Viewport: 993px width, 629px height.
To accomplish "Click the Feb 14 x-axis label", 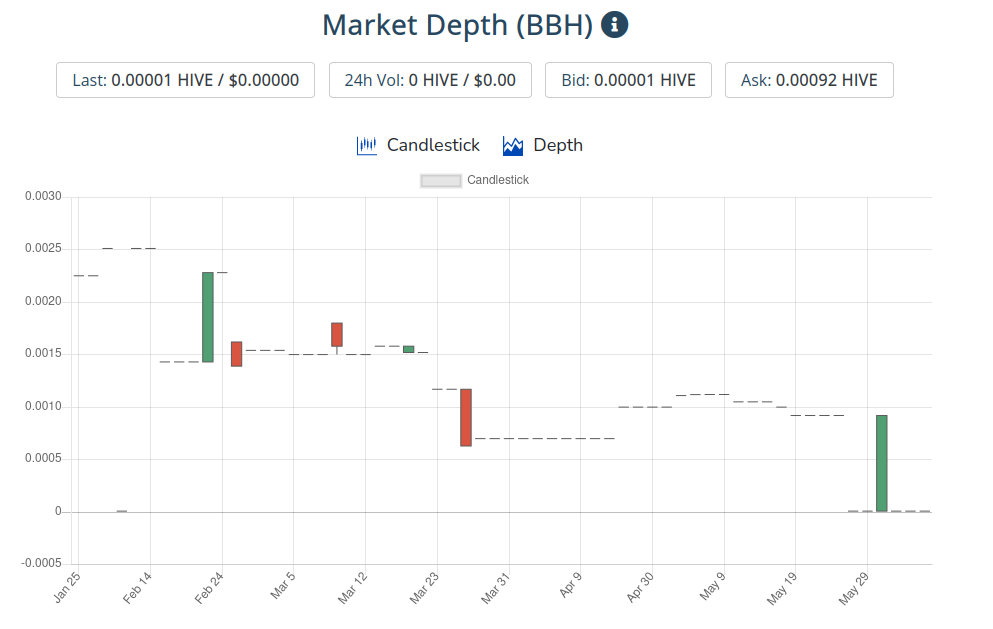I will click(137, 587).
